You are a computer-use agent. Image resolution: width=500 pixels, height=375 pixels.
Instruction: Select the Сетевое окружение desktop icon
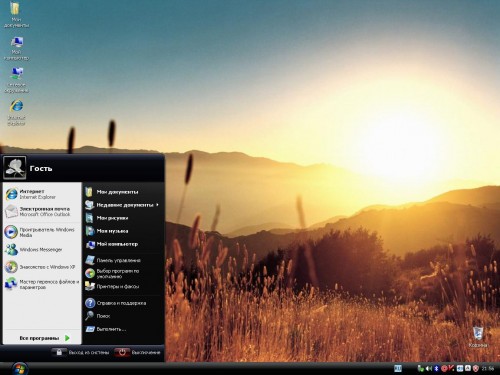pos(16,80)
